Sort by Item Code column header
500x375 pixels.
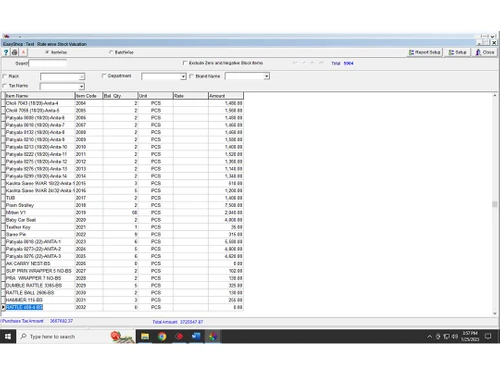click(89, 96)
